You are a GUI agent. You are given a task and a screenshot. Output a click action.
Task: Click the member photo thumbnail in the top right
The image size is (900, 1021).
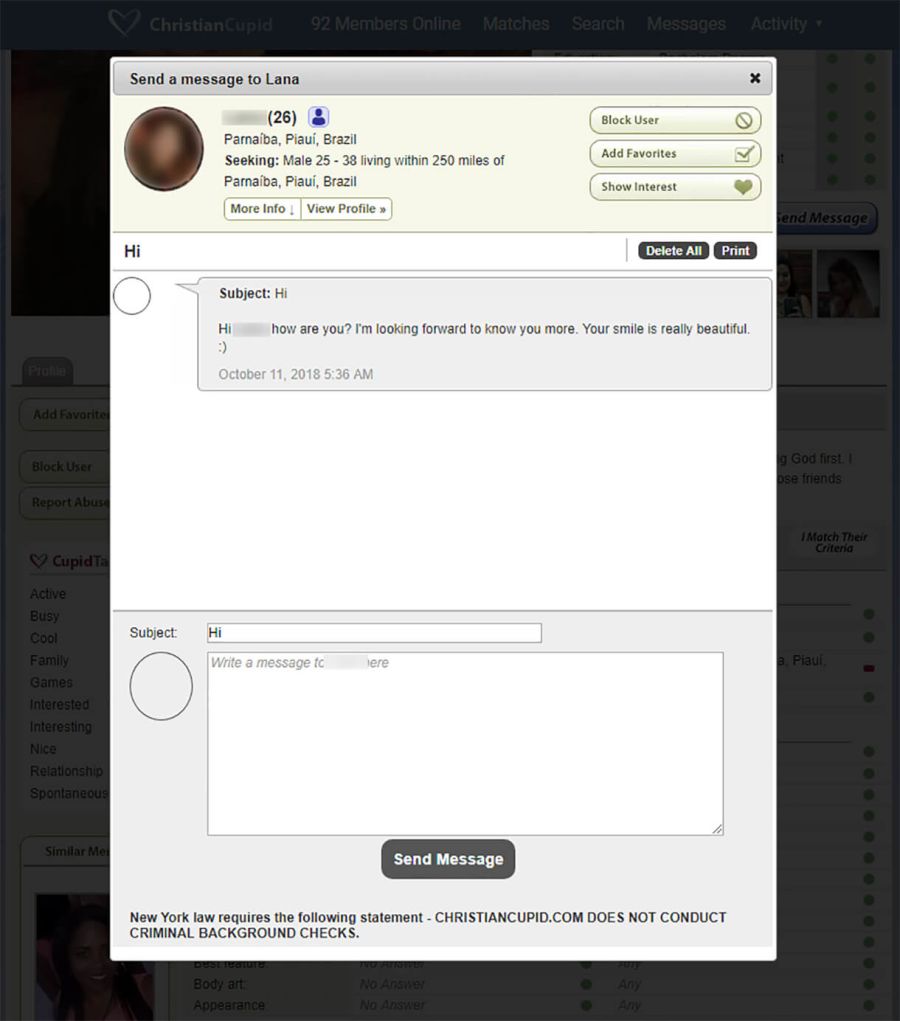click(x=848, y=284)
